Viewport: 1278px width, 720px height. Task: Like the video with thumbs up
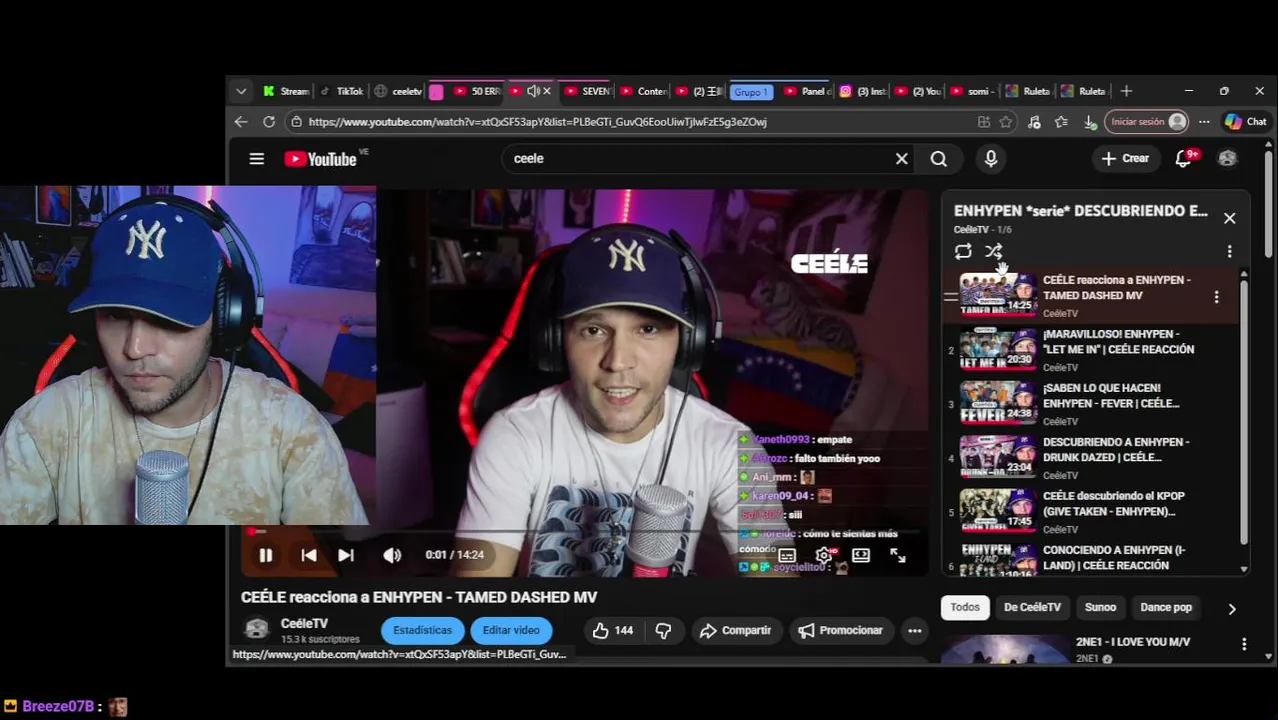click(x=612, y=630)
